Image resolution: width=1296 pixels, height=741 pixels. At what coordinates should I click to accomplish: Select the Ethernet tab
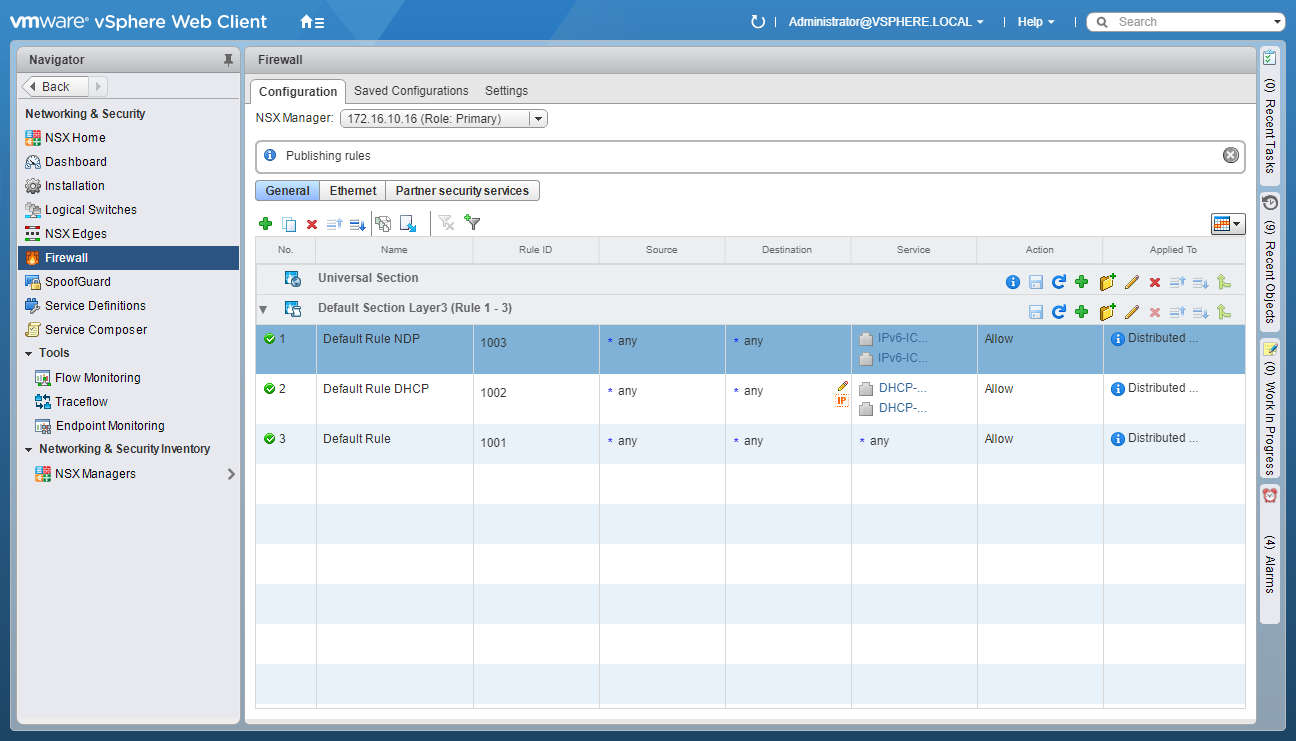353,191
